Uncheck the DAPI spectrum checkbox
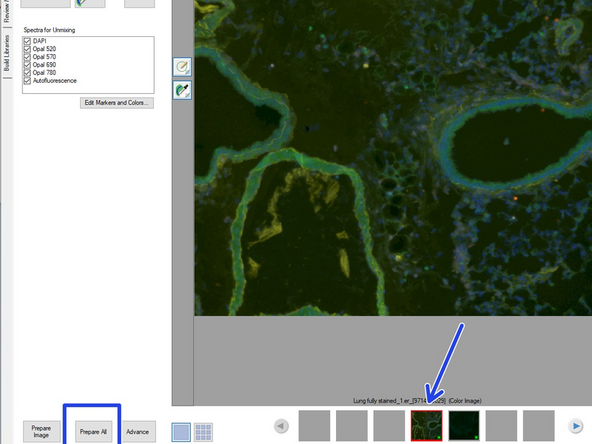592x444 pixels. (27, 41)
